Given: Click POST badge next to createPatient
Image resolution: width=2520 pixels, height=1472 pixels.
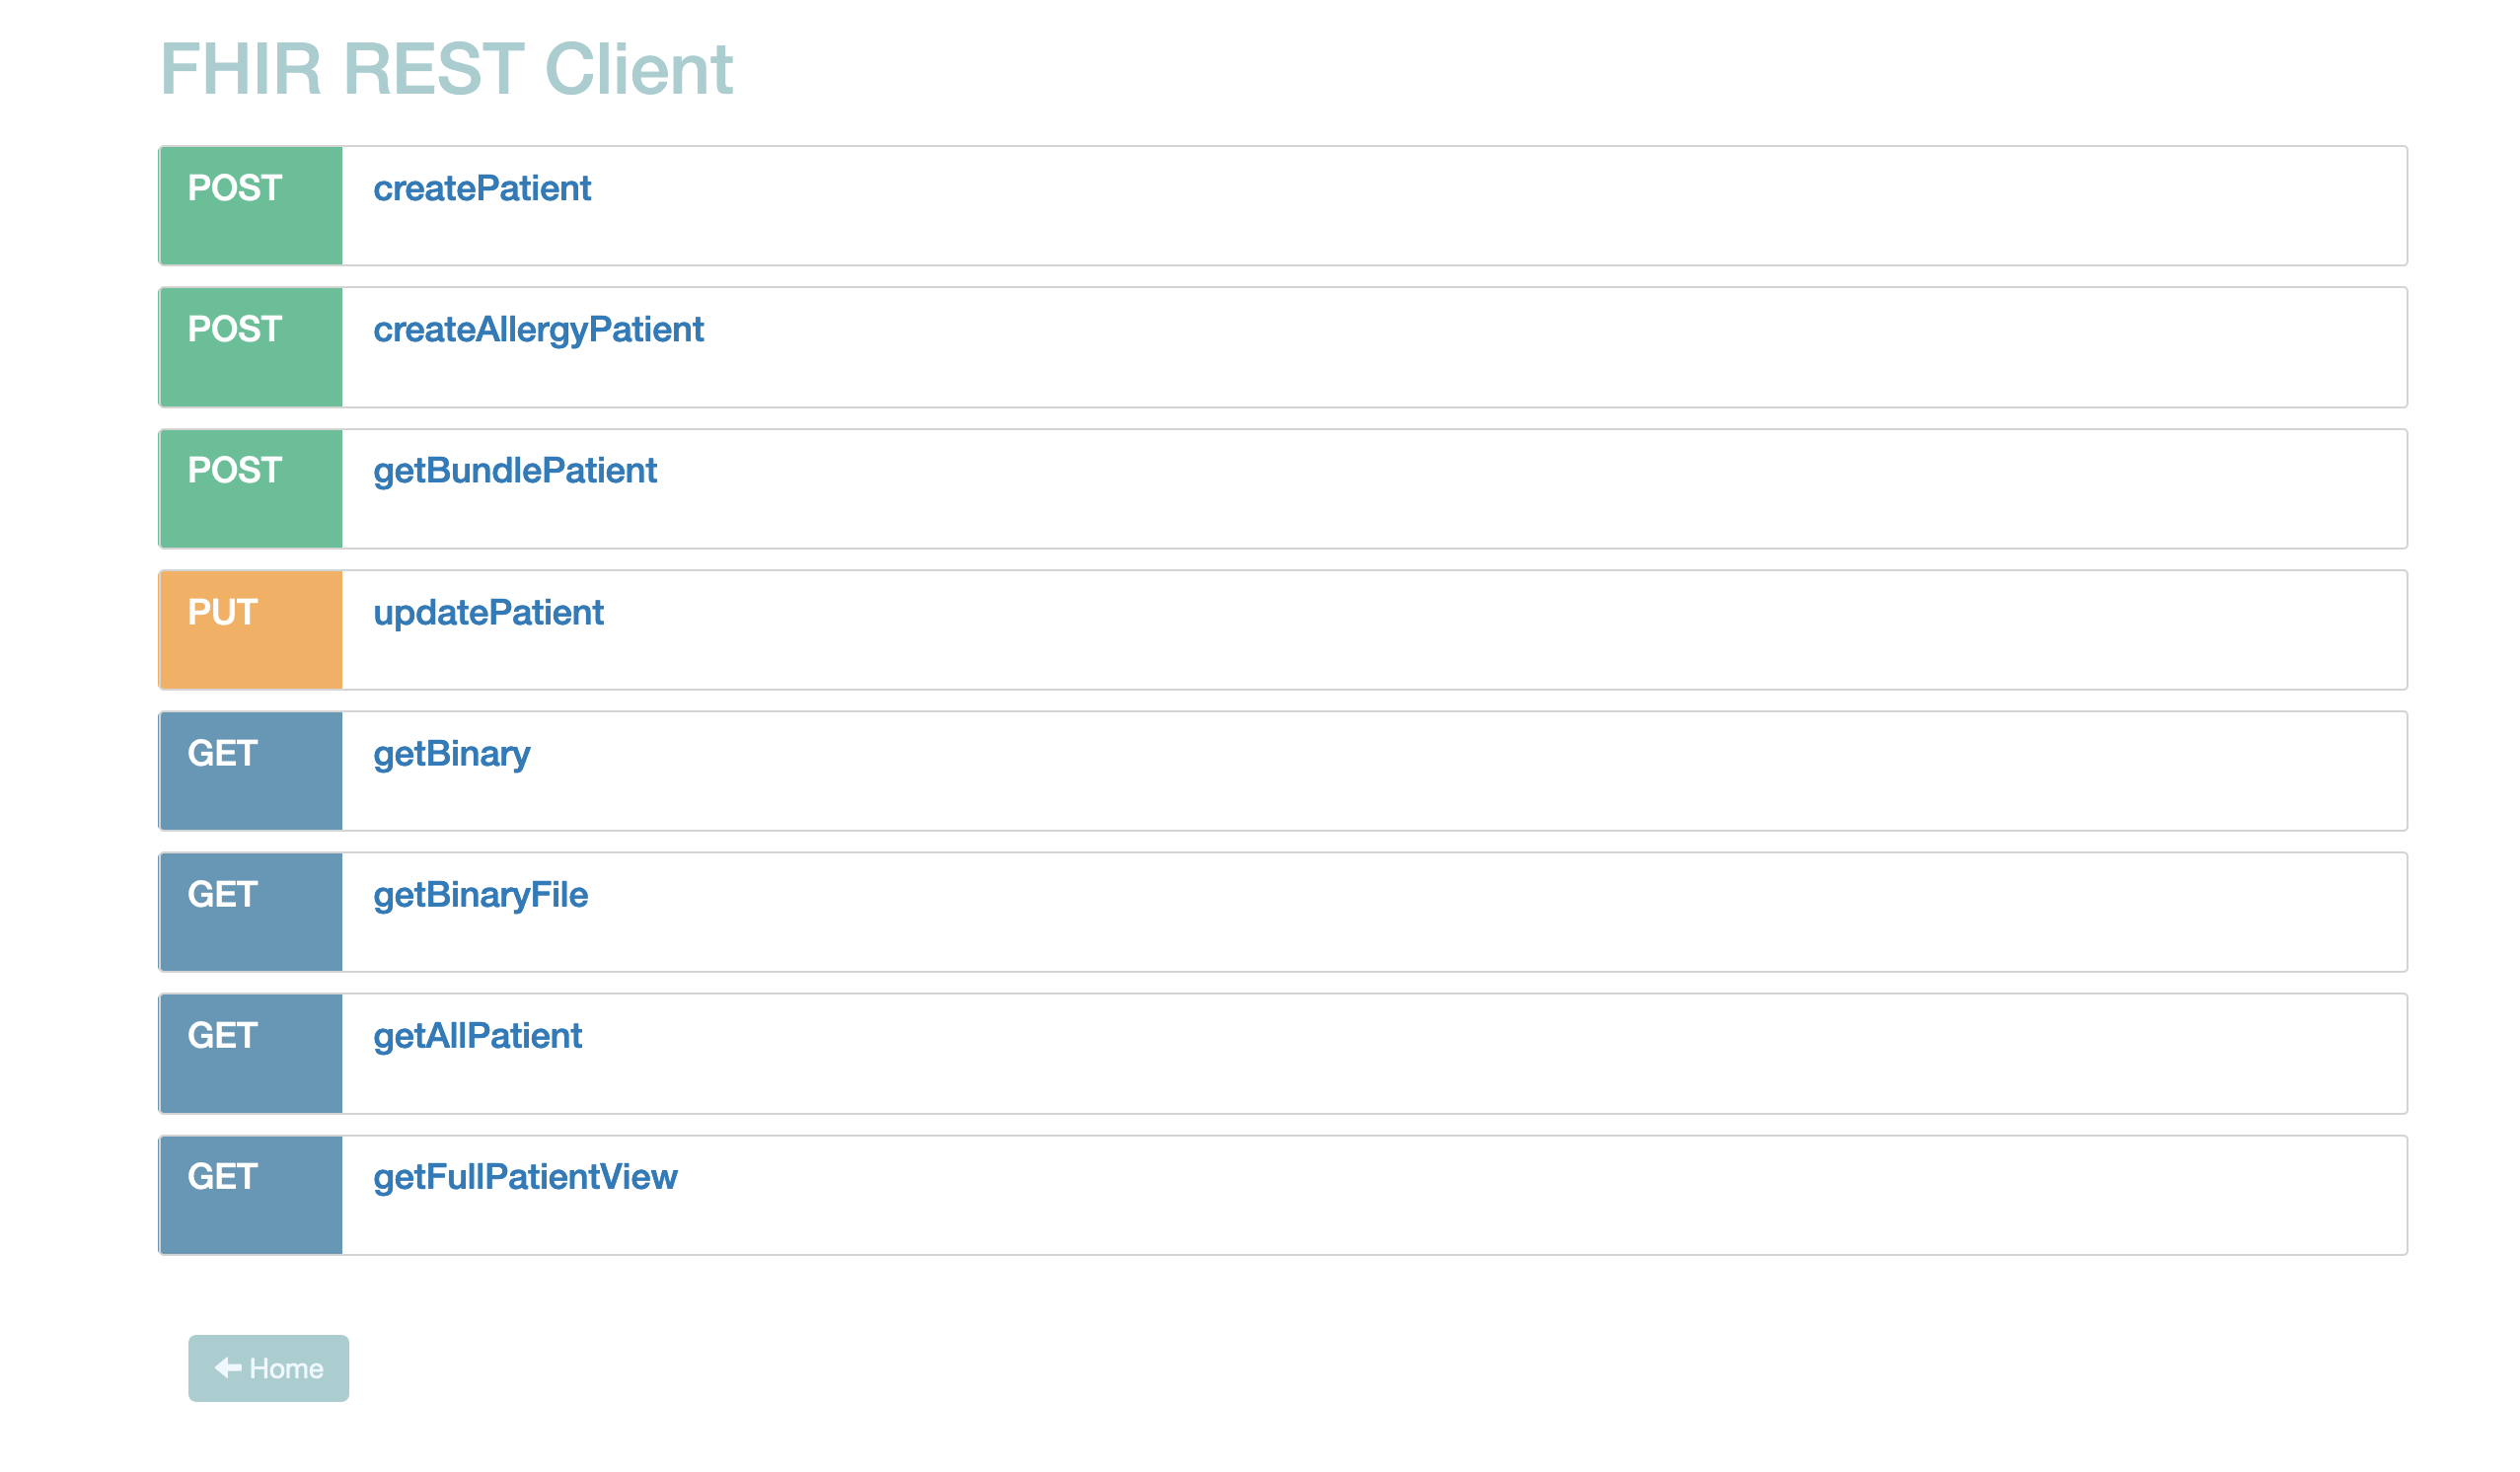Looking at the screenshot, I should [x=250, y=206].
